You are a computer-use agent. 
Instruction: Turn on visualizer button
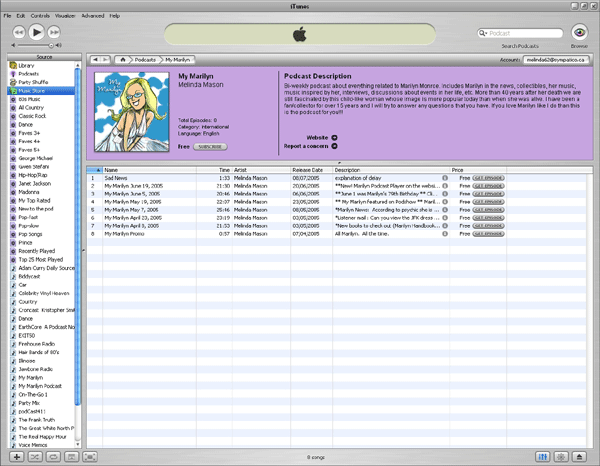(561, 457)
